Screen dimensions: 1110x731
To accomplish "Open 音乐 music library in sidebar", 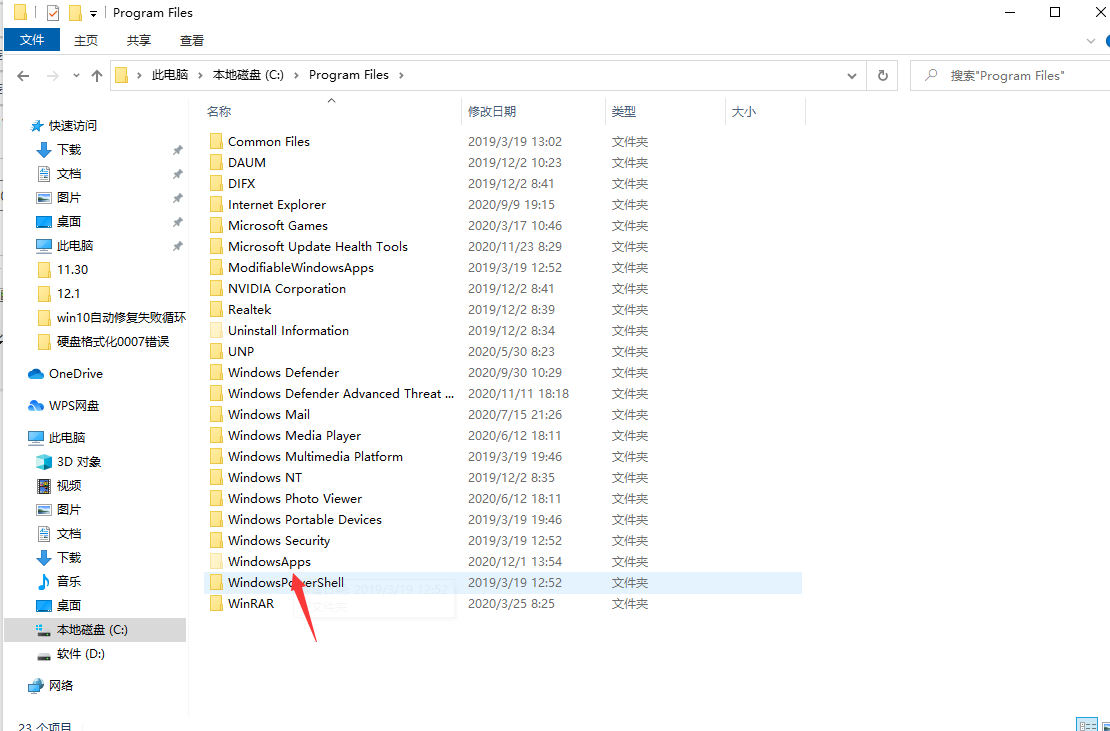I will pyautogui.click(x=68, y=582).
